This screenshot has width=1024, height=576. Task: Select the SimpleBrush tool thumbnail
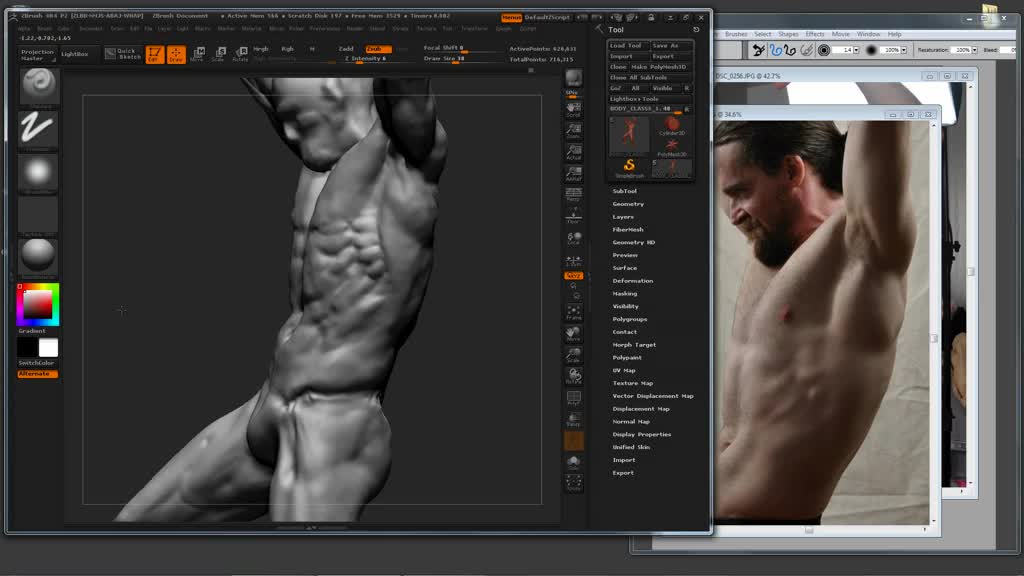click(x=629, y=168)
